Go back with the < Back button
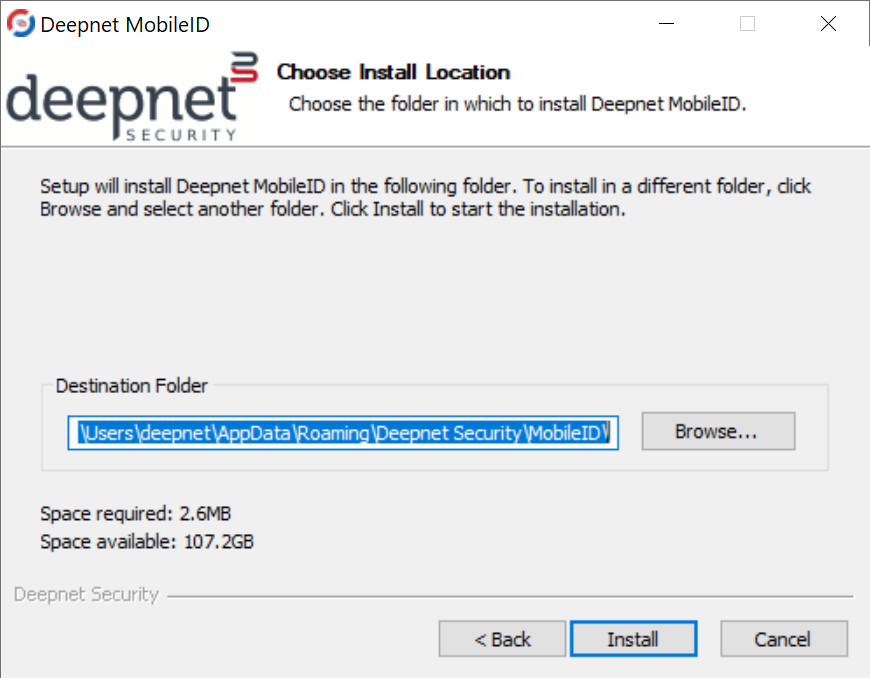The height and width of the screenshot is (678, 870). (x=503, y=639)
